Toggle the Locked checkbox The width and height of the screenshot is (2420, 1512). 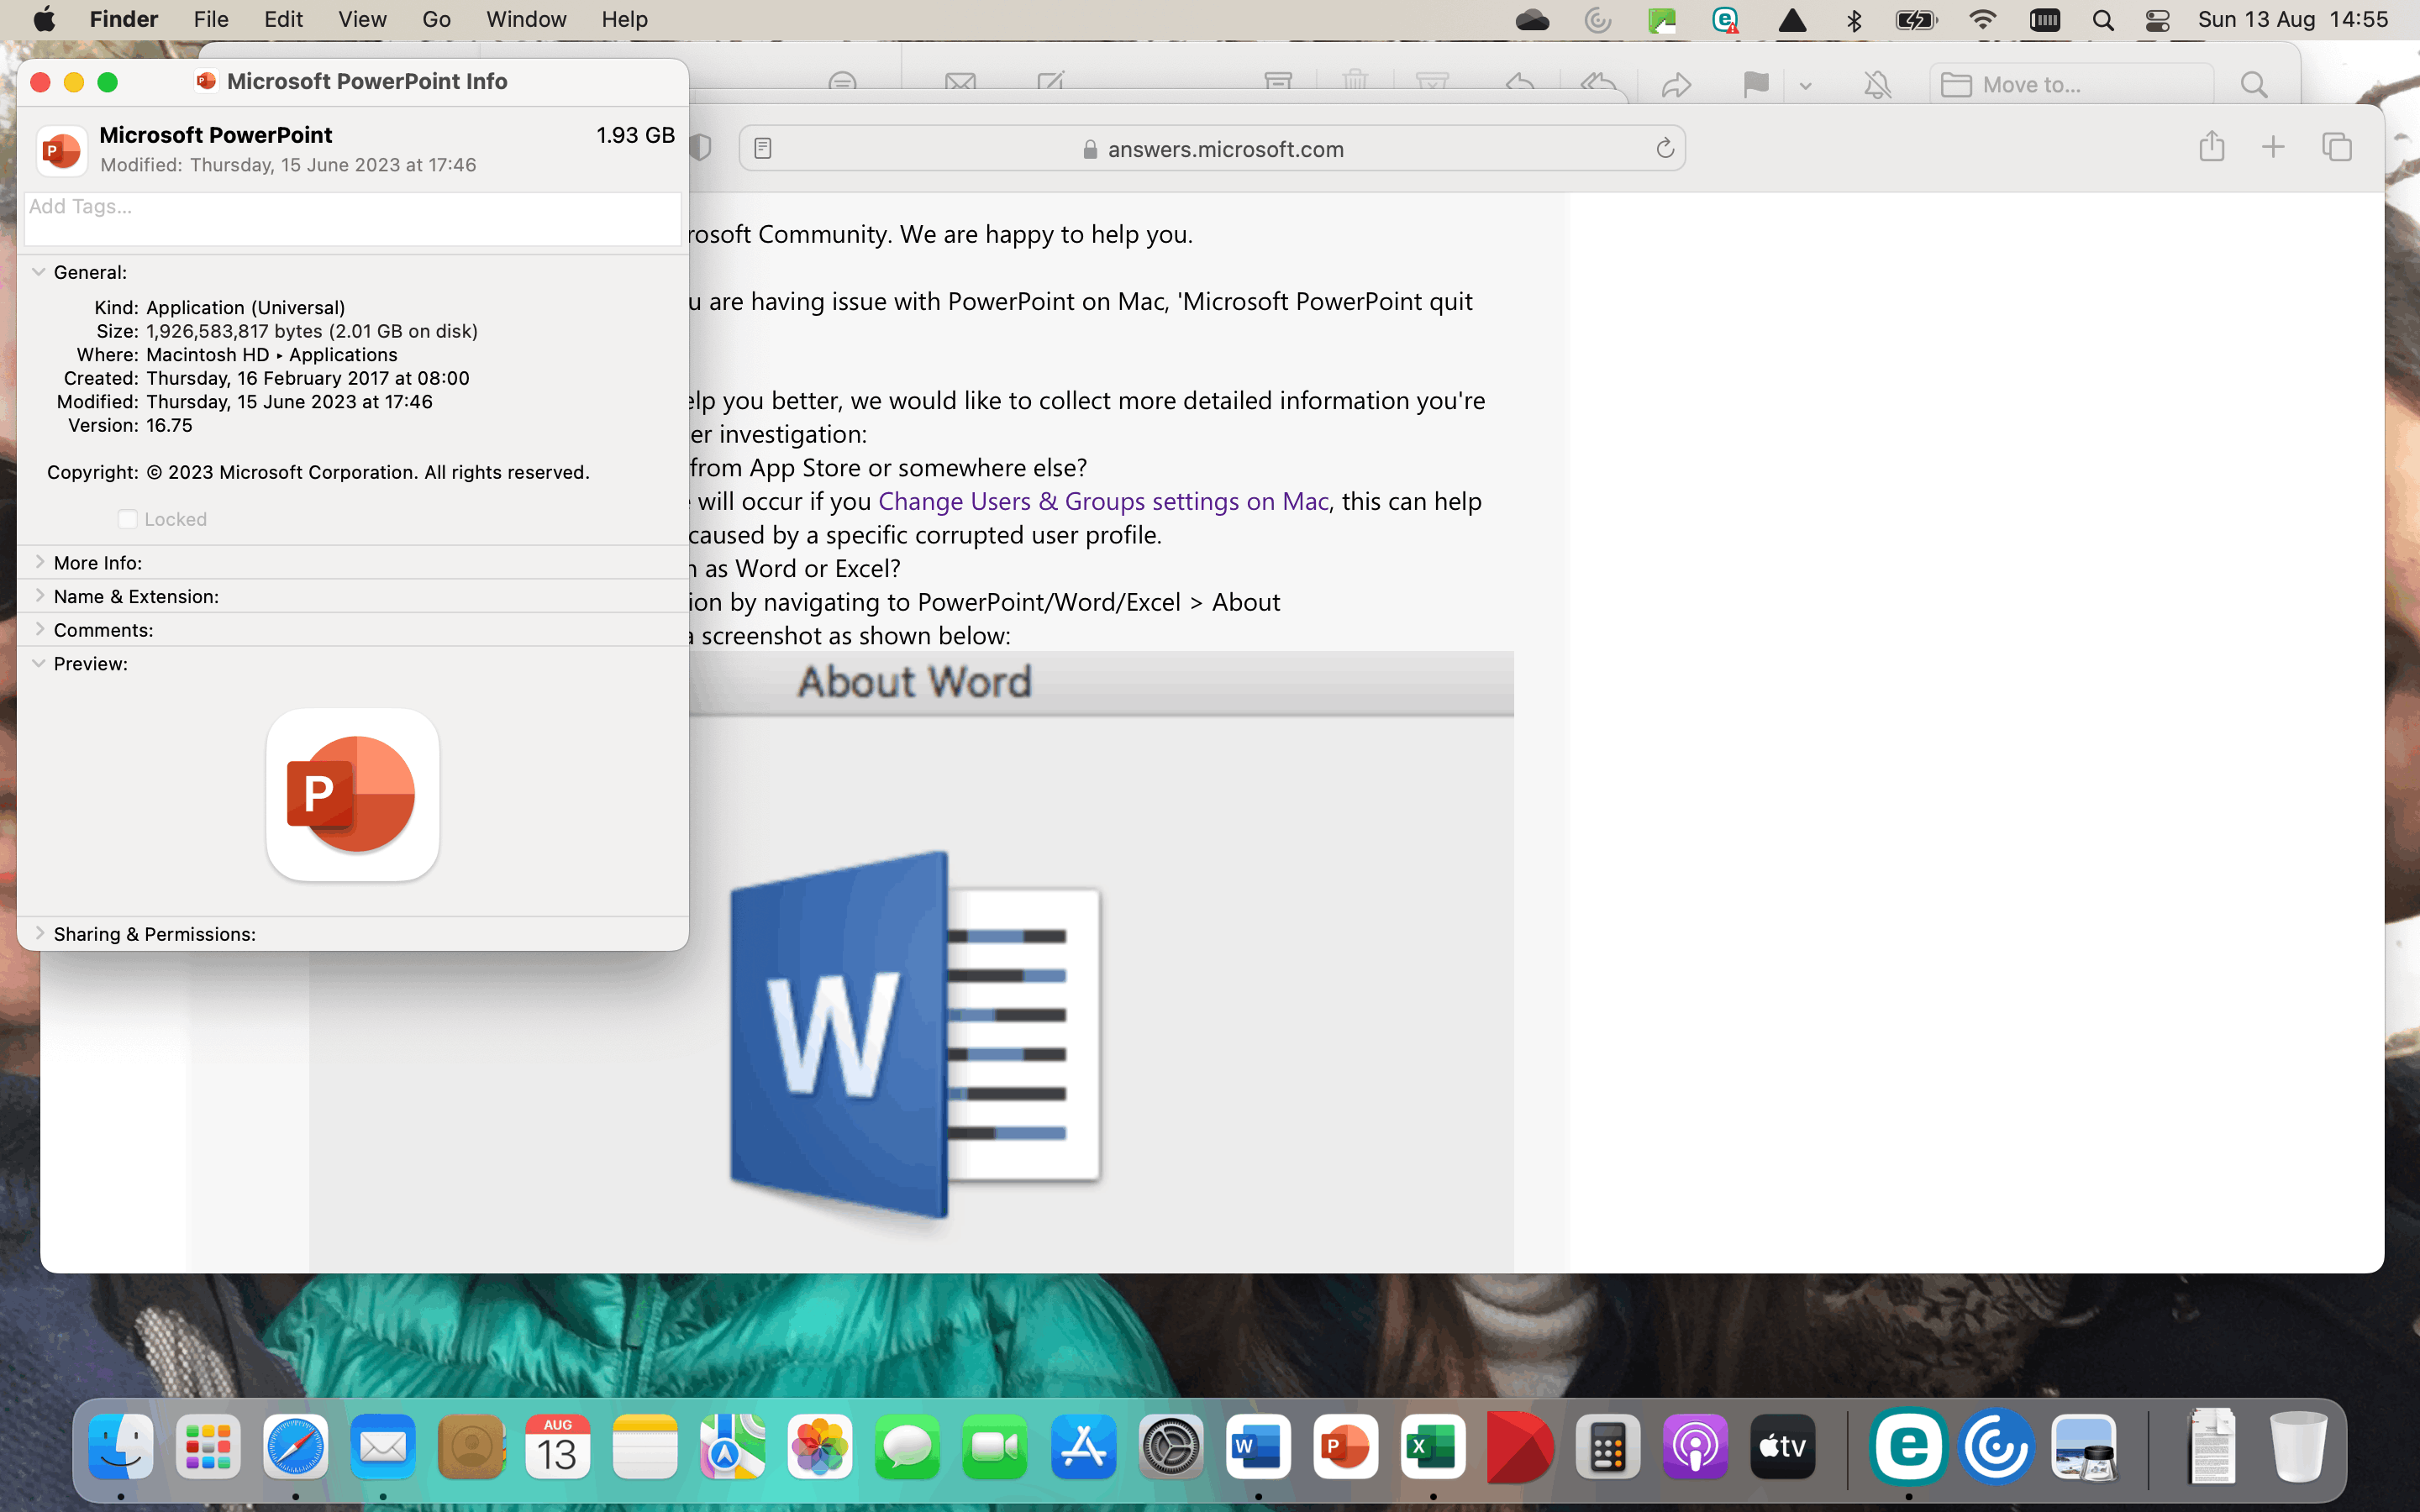click(x=127, y=519)
